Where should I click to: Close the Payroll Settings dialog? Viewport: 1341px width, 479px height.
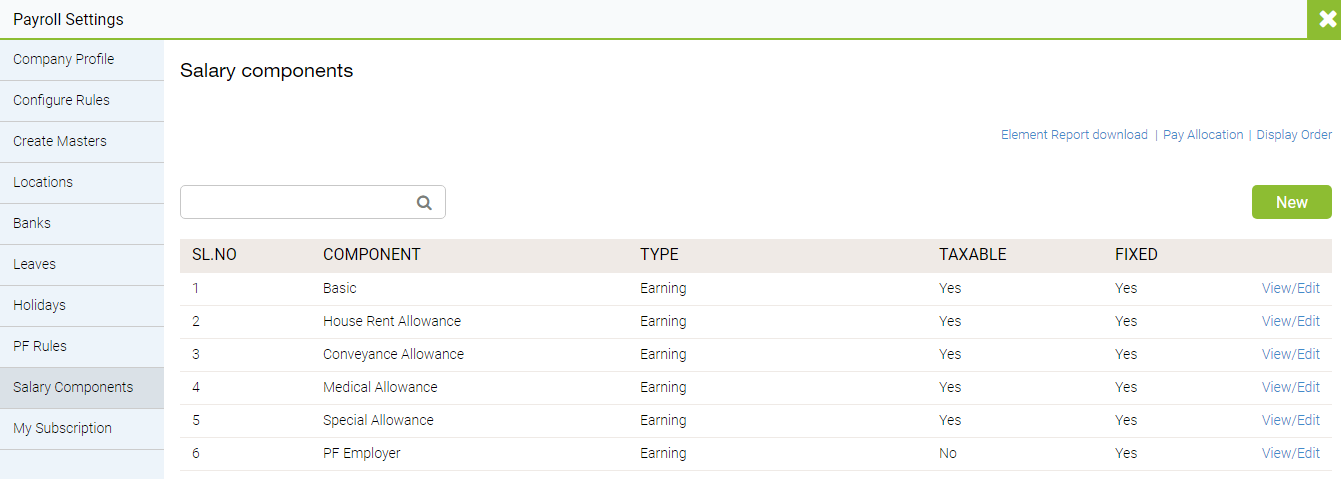coord(1324,19)
